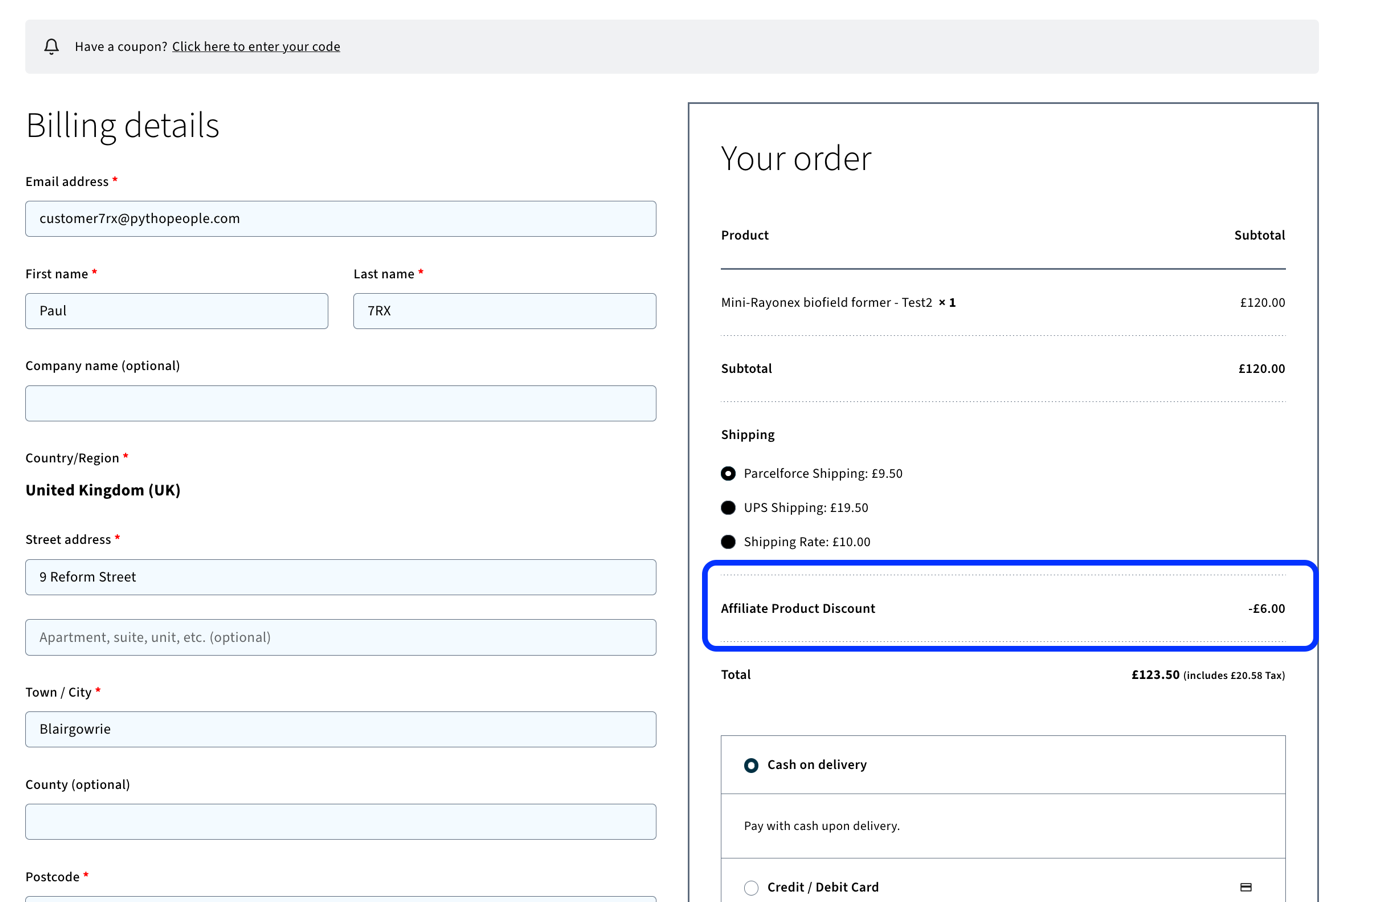The image size is (1379, 902).
Task: Click the discount amount '-£6.00'
Action: (1267, 608)
